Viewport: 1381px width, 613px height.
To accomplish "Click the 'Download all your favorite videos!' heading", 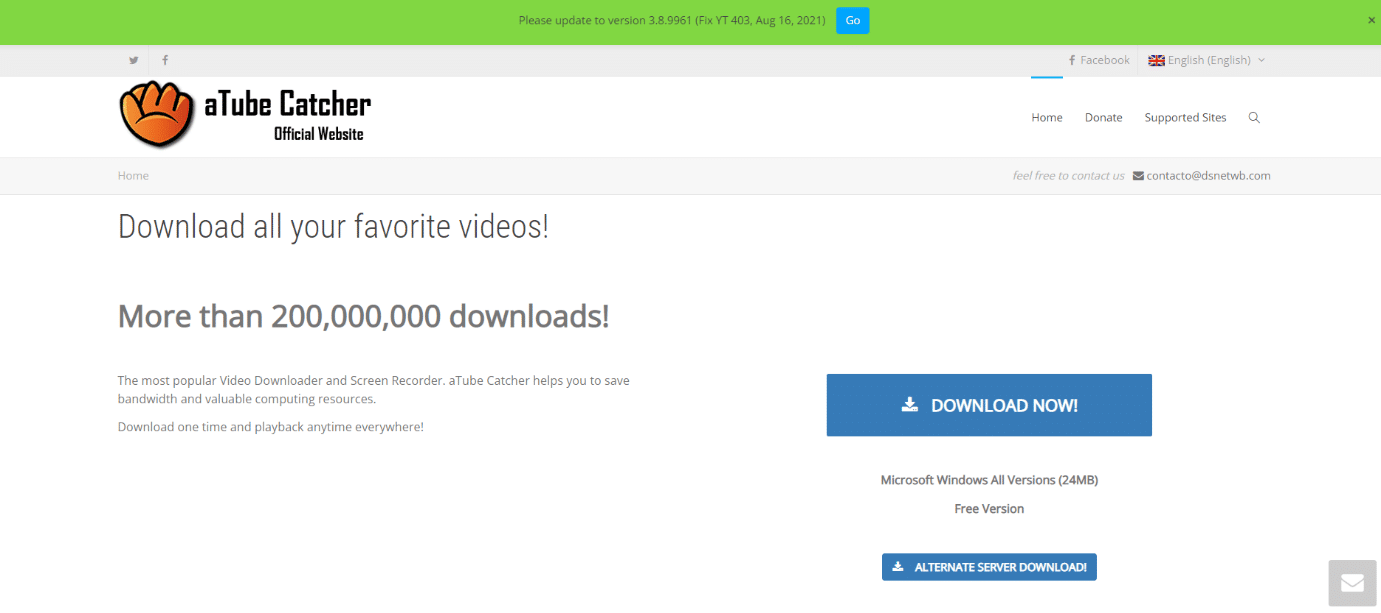I will coord(333,226).
